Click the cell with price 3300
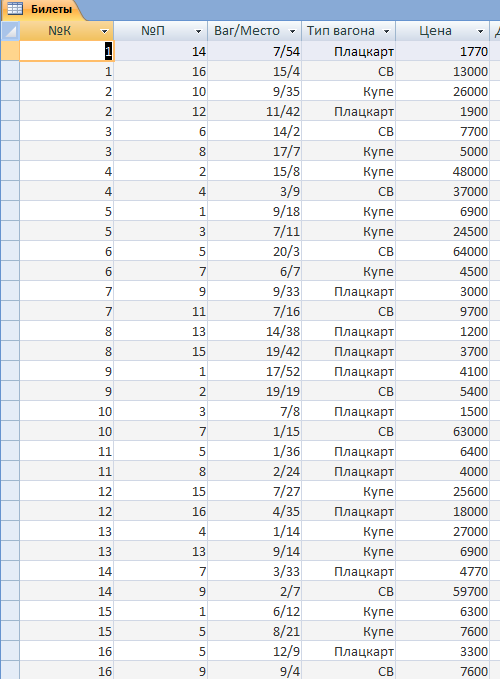Viewport: 500px width, 679px height. tap(442, 651)
